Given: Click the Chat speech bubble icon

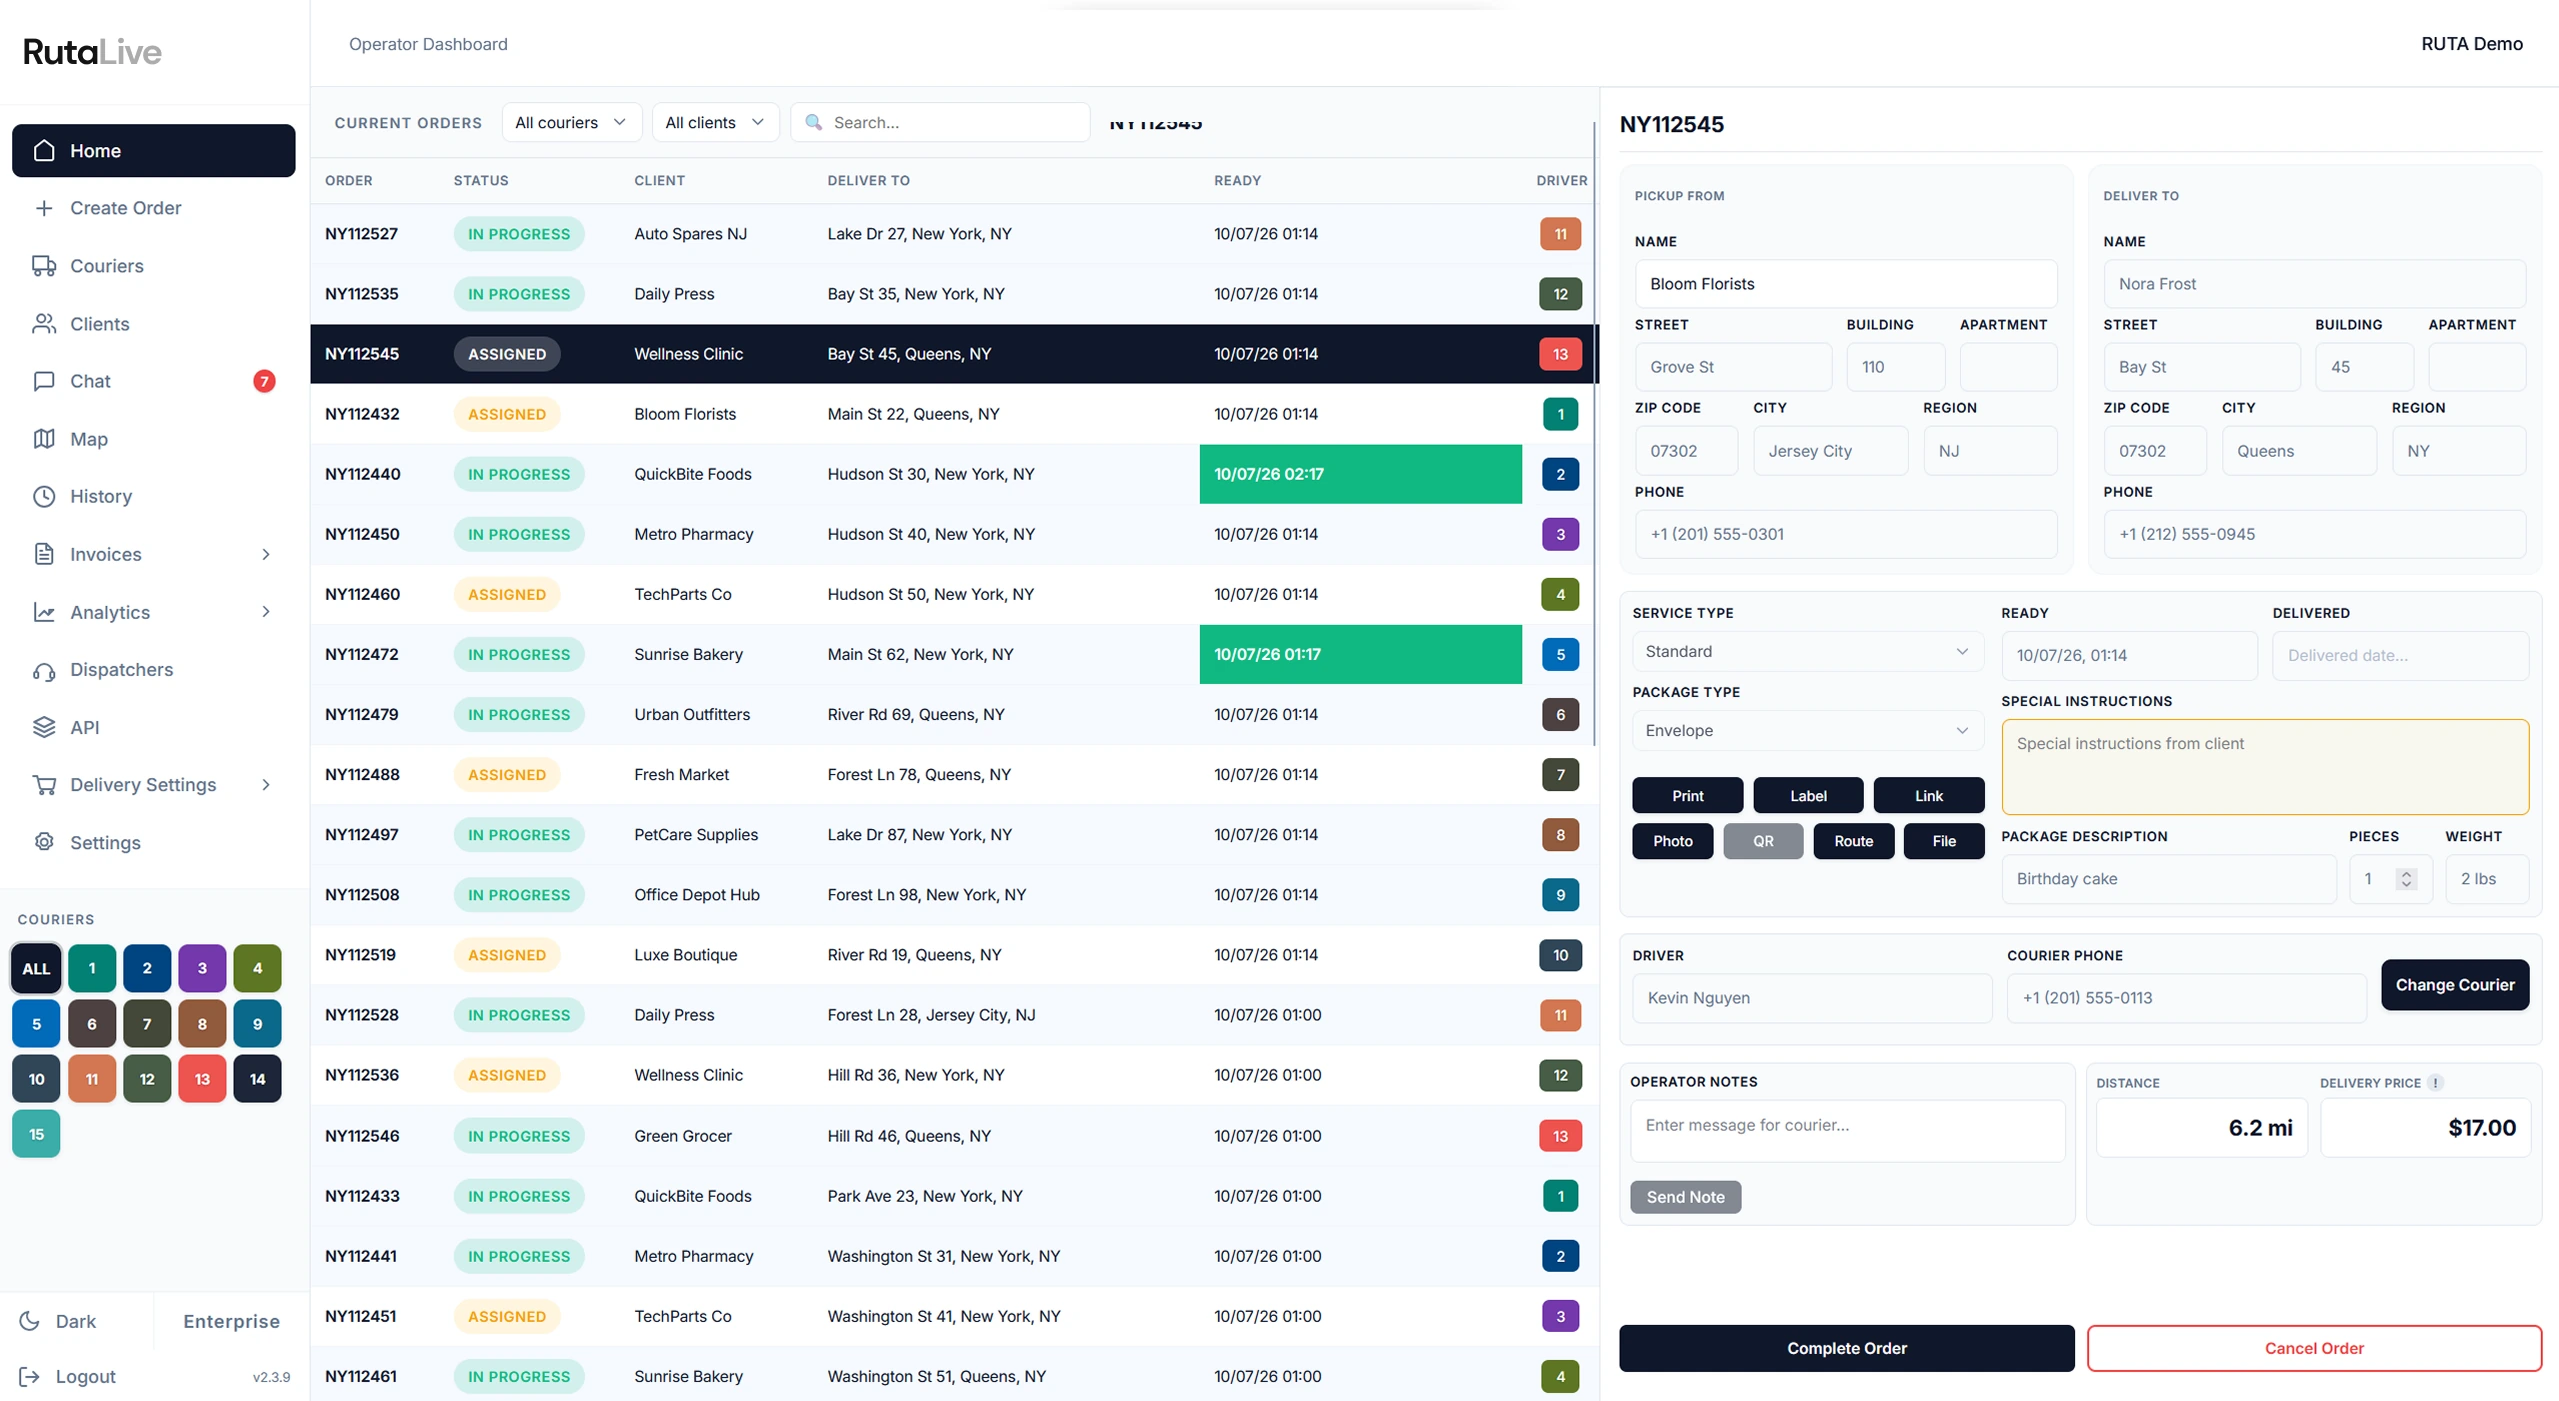Looking at the screenshot, I should [x=44, y=381].
